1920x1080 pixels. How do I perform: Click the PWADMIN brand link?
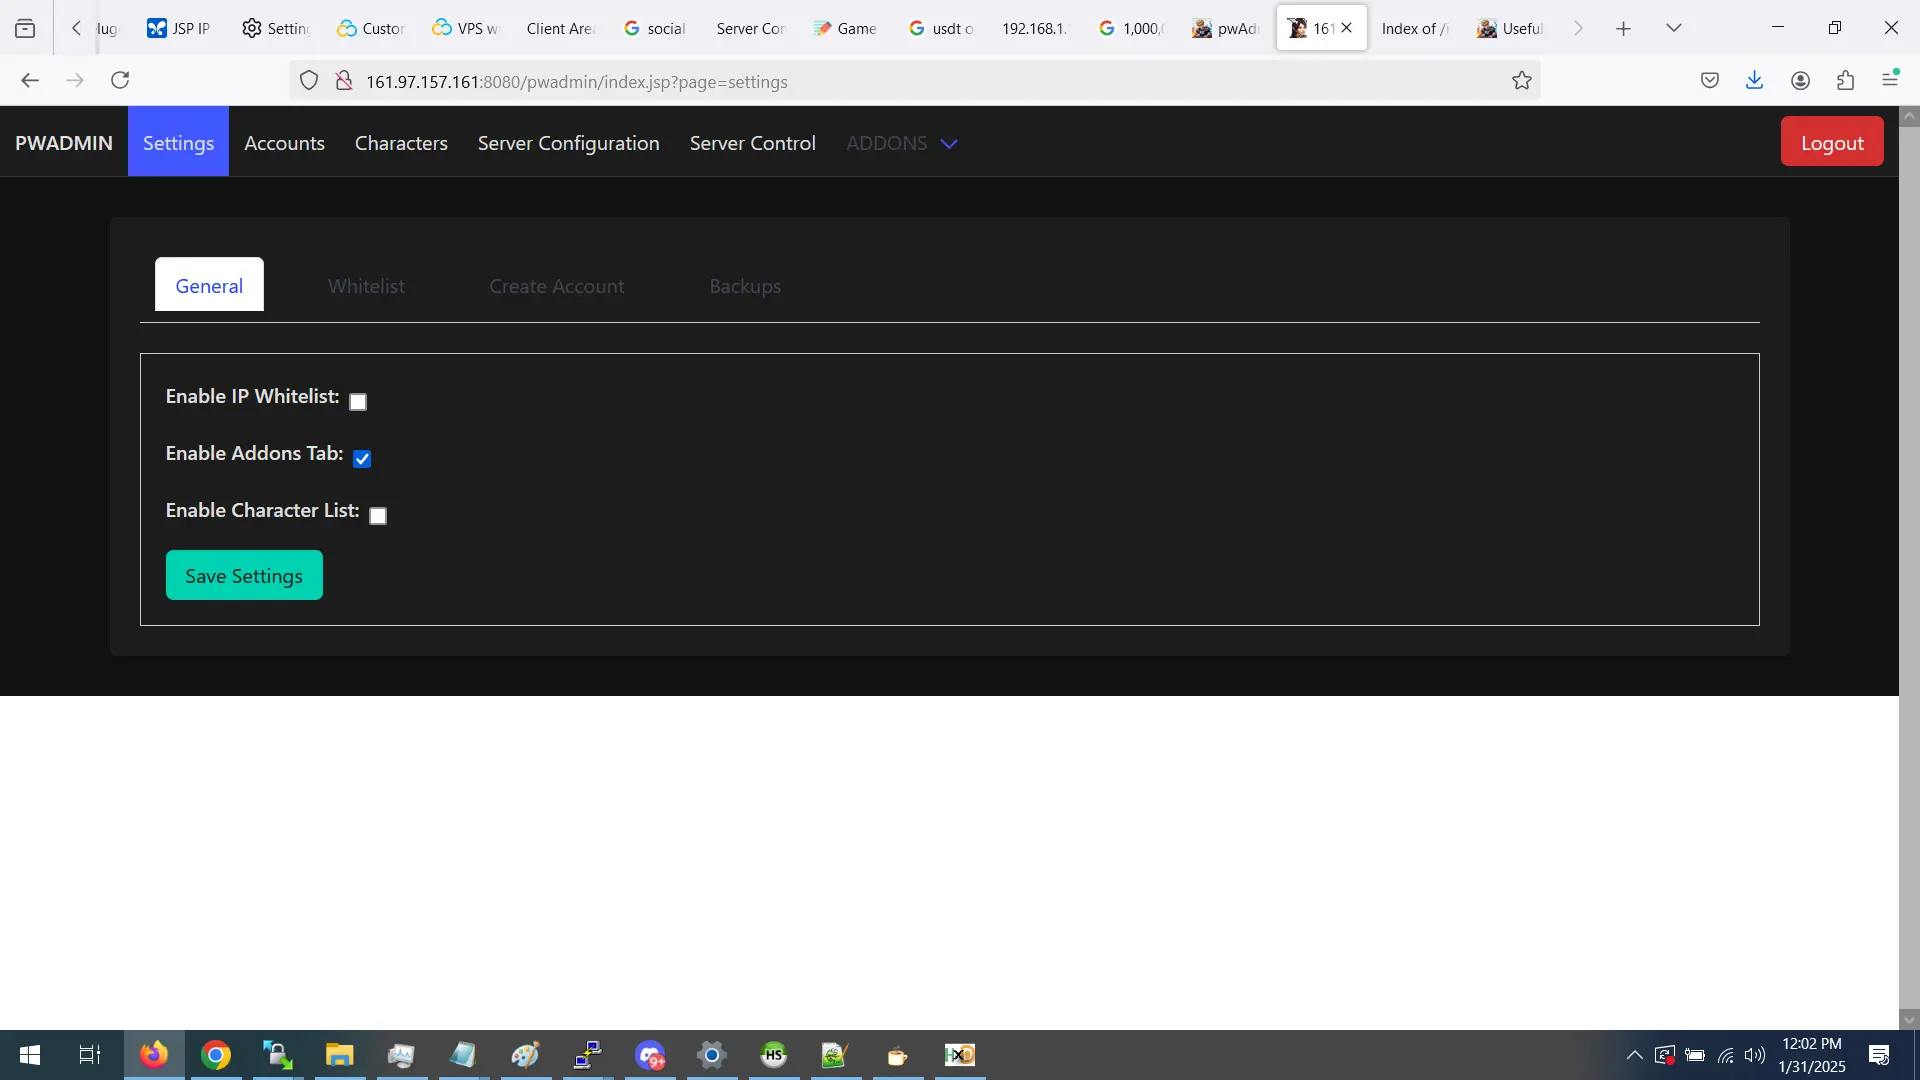click(64, 143)
